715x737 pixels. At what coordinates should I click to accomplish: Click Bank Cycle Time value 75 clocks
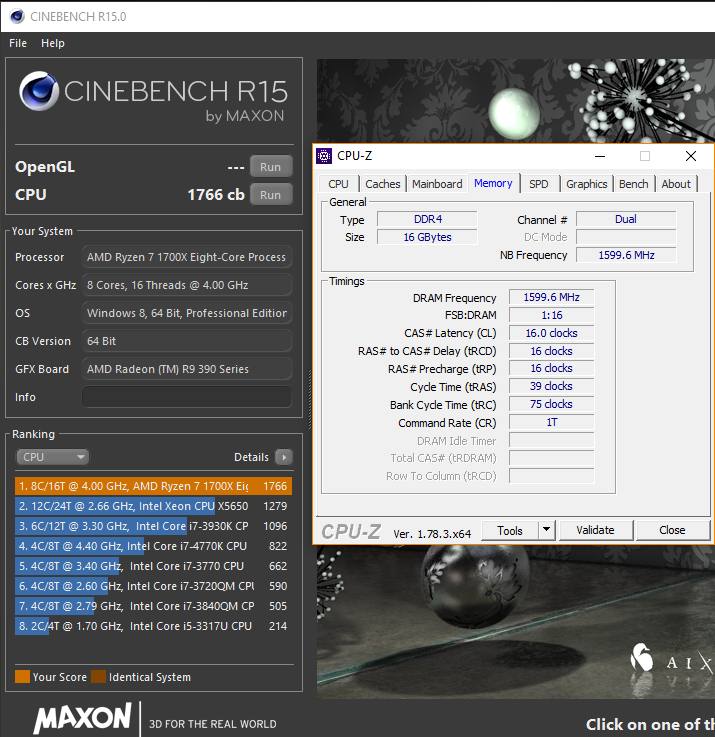[551, 404]
